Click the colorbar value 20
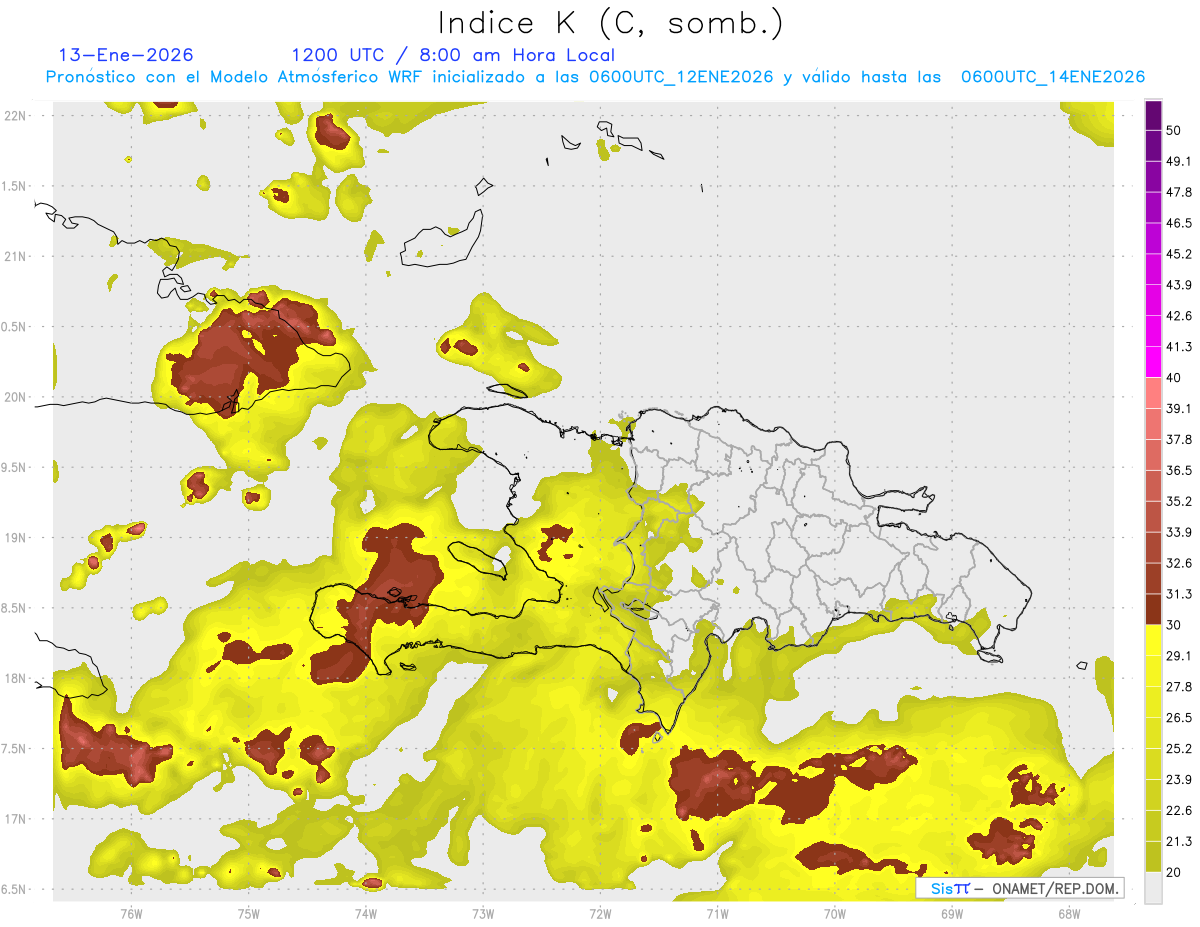The width and height of the screenshot is (1200, 927). tap(1174, 873)
